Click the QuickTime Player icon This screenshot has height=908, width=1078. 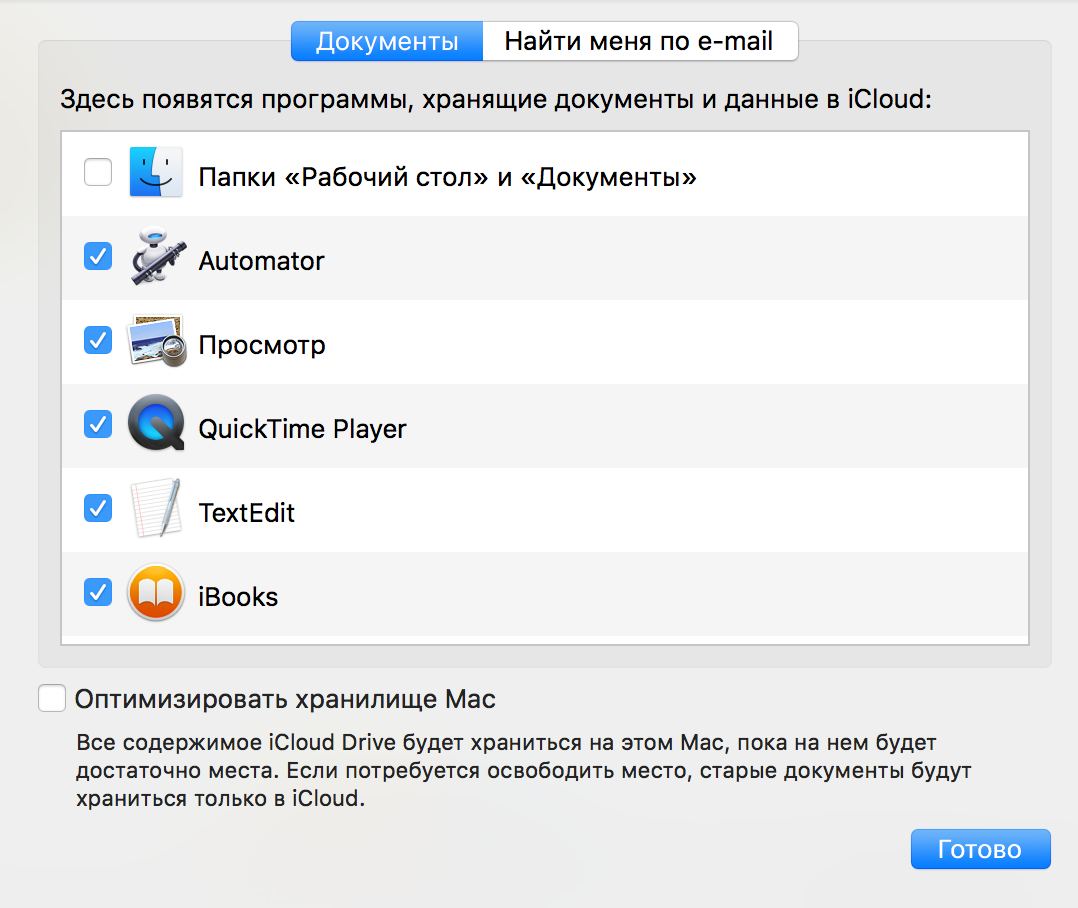(x=156, y=423)
